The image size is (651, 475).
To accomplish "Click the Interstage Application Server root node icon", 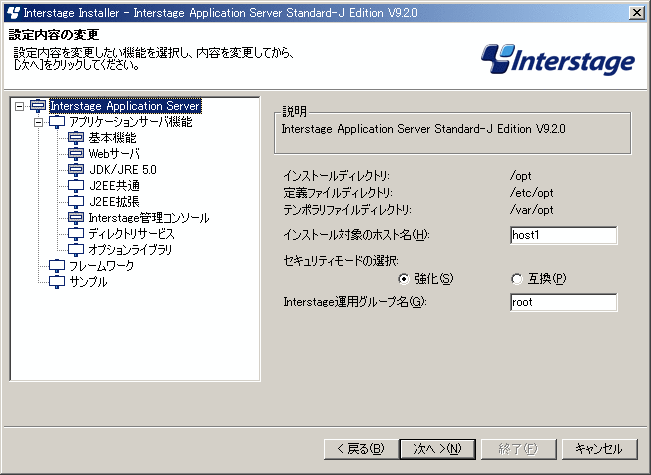I will coord(38,105).
